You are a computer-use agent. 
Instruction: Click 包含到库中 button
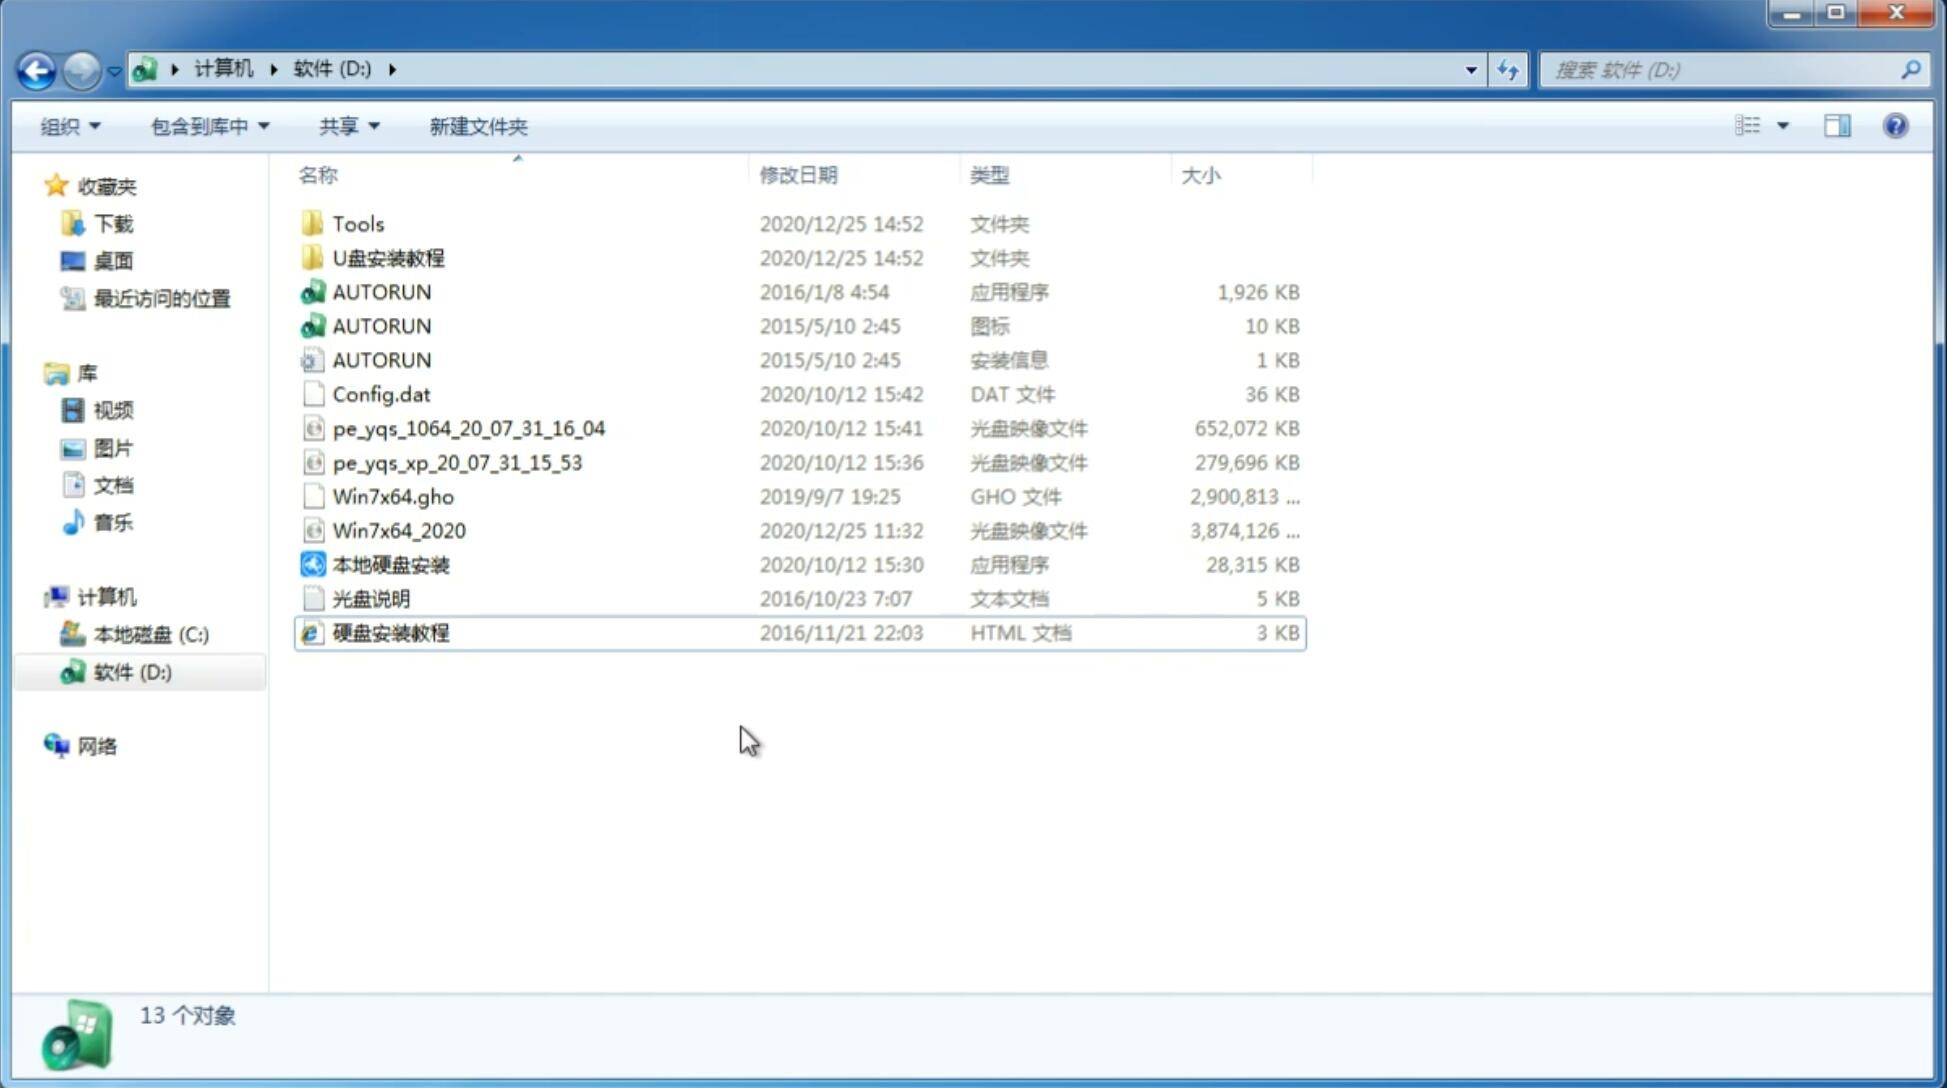(207, 126)
